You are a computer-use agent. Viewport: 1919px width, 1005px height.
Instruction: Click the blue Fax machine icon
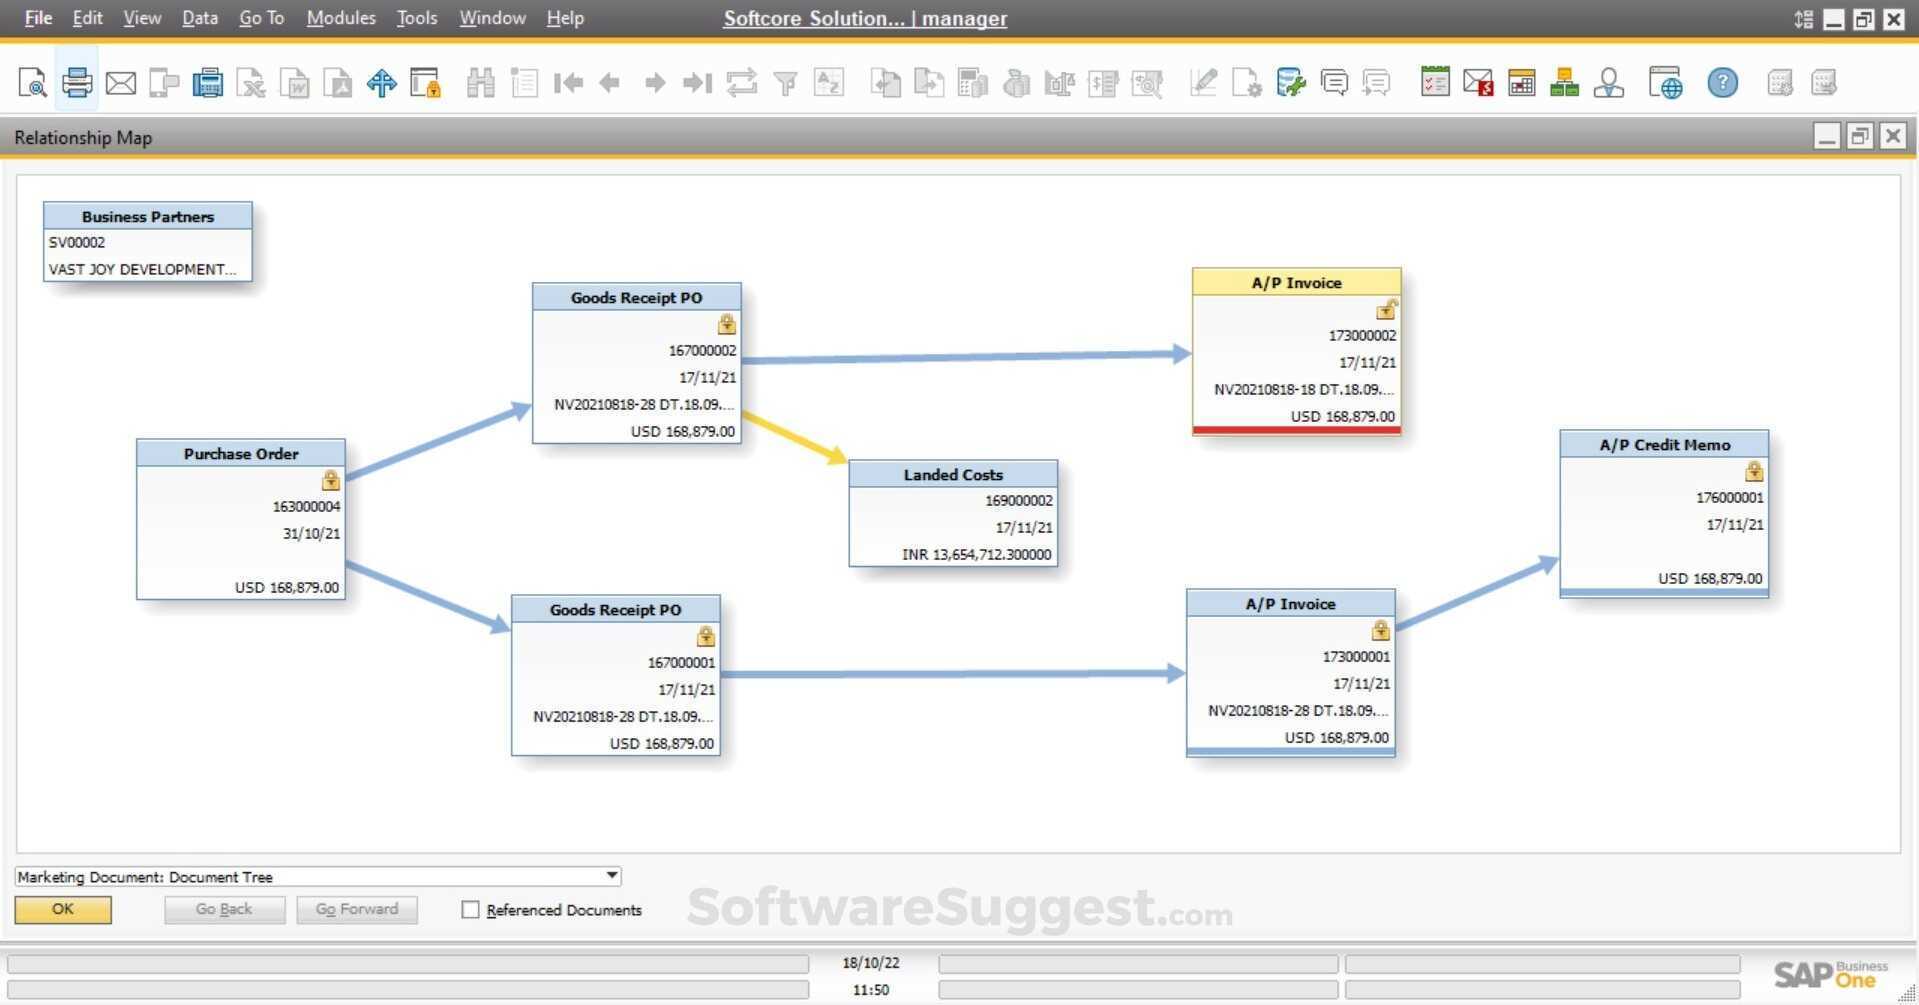(x=208, y=83)
